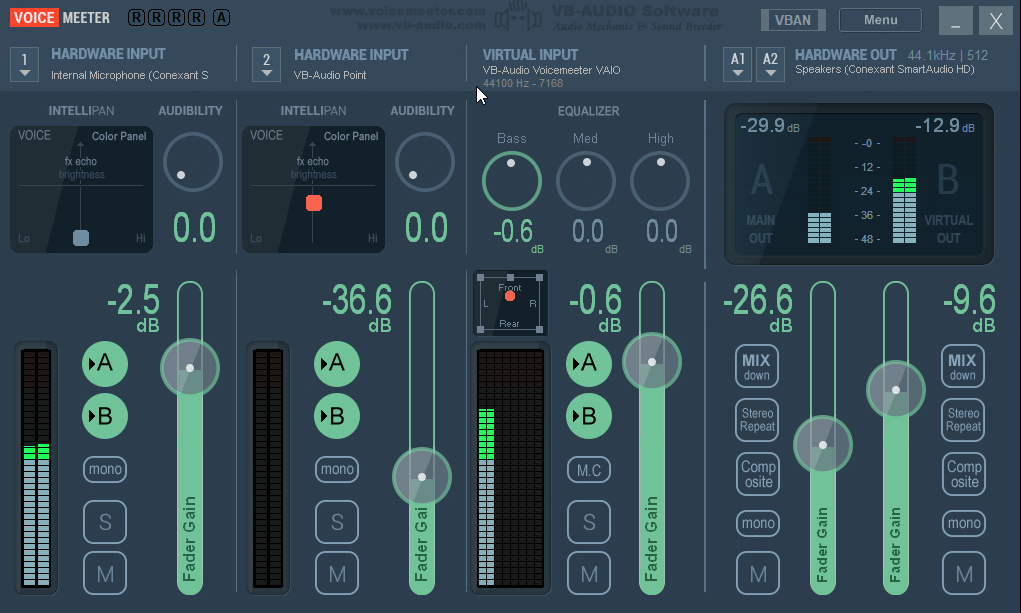Viewport: 1021px width, 613px height.
Task: Toggle mono on hardware input 1
Action: [105, 469]
